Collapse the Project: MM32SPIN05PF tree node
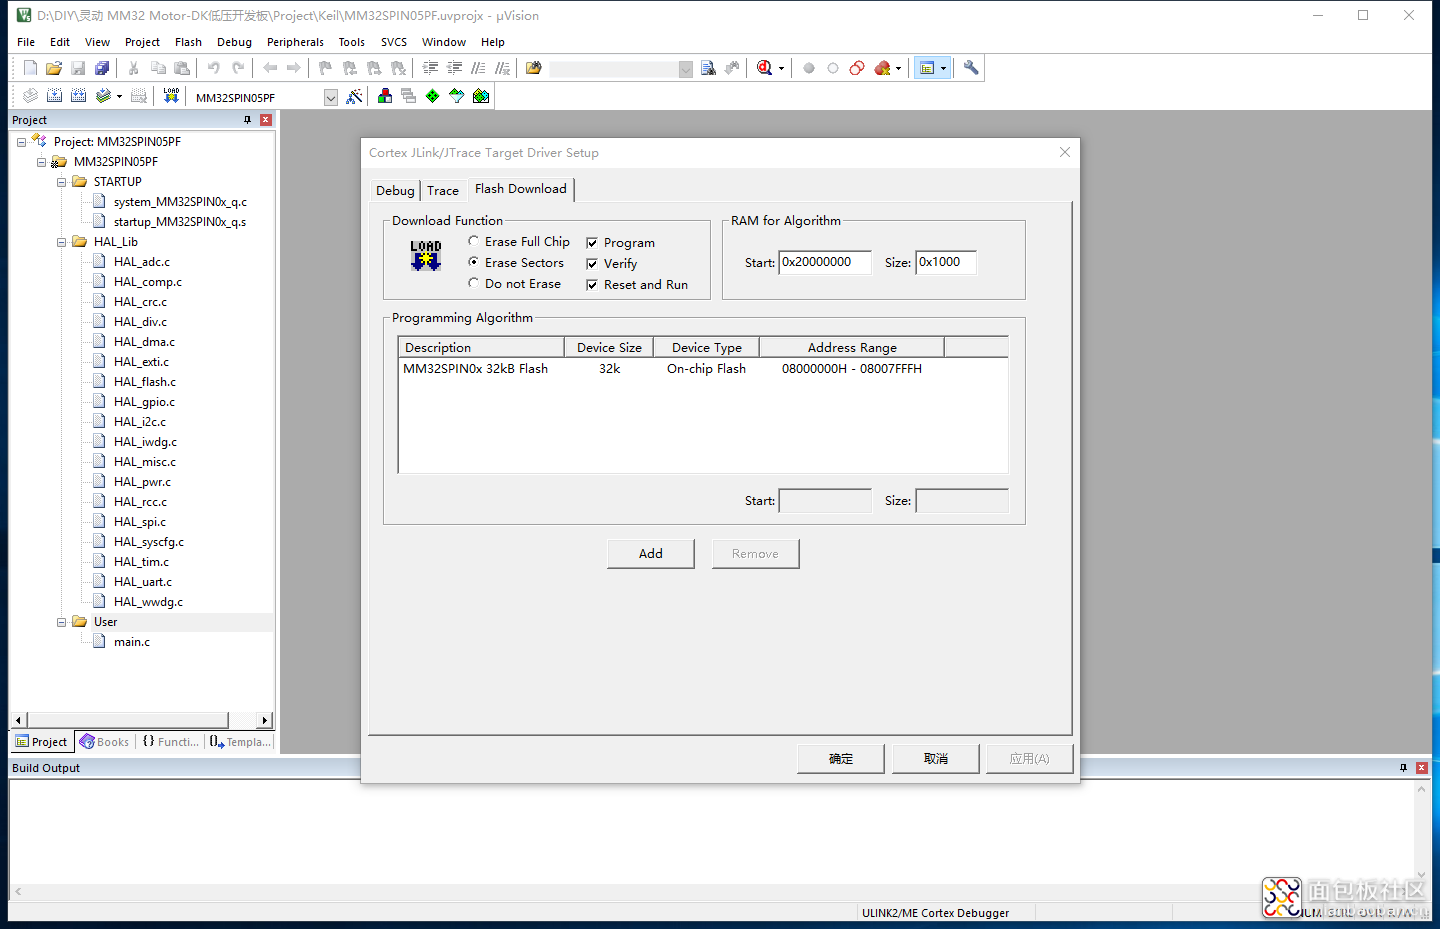 click(21, 142)
